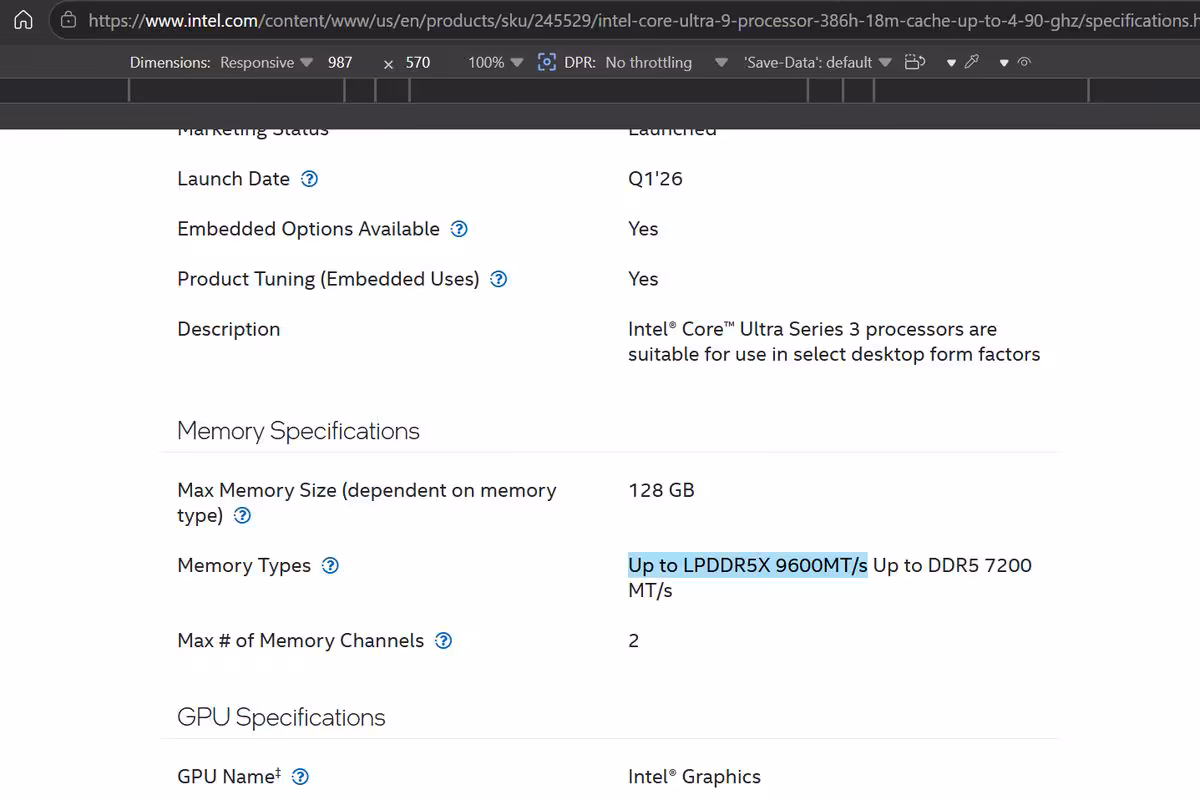This screenshot has width=1200, height=800.
Task: Open help icon for Product Tuning (Embedded Uses)
Action: pos(499,279)
